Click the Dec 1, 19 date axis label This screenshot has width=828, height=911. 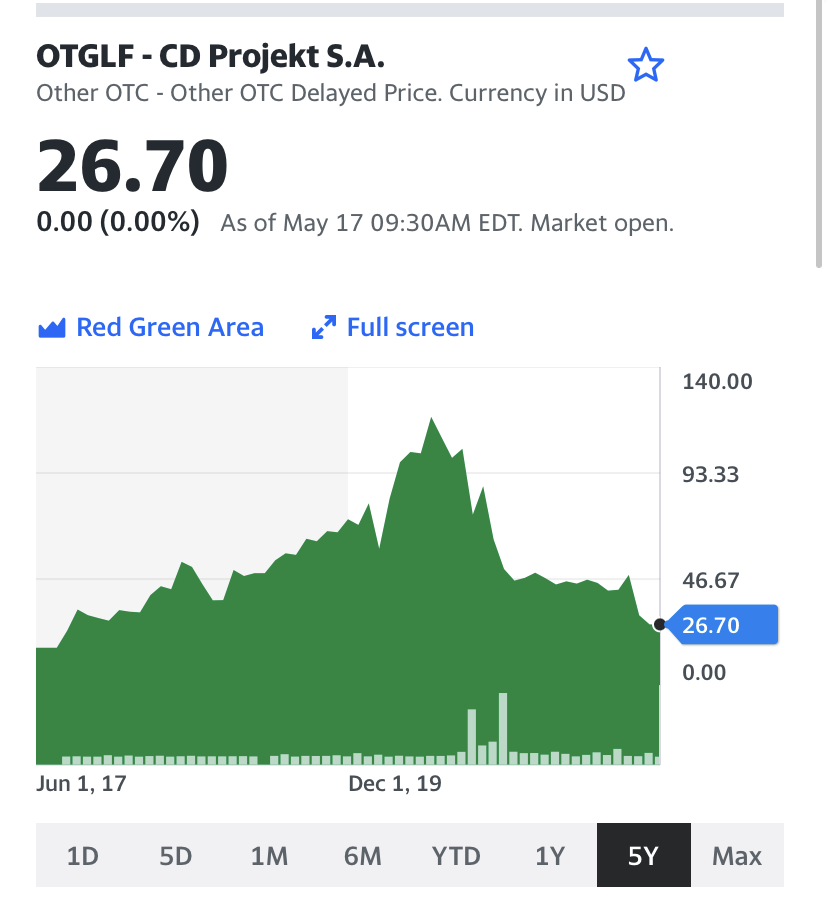coord(394,784)
